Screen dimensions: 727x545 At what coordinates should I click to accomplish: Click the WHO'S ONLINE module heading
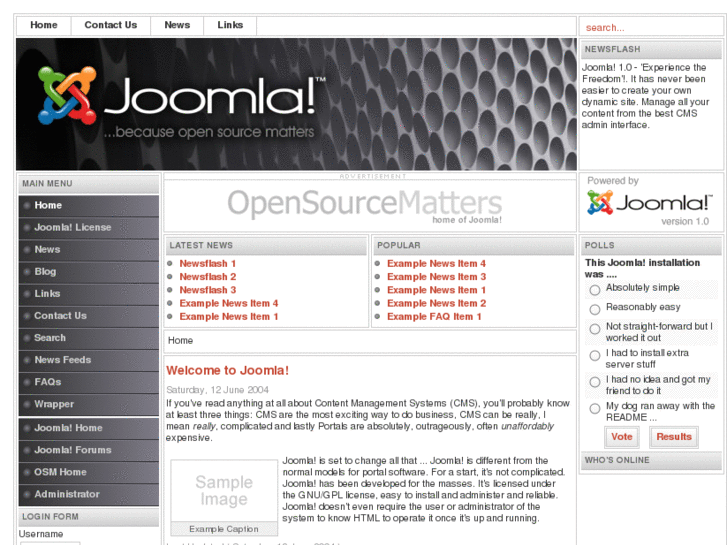point(617,460)
